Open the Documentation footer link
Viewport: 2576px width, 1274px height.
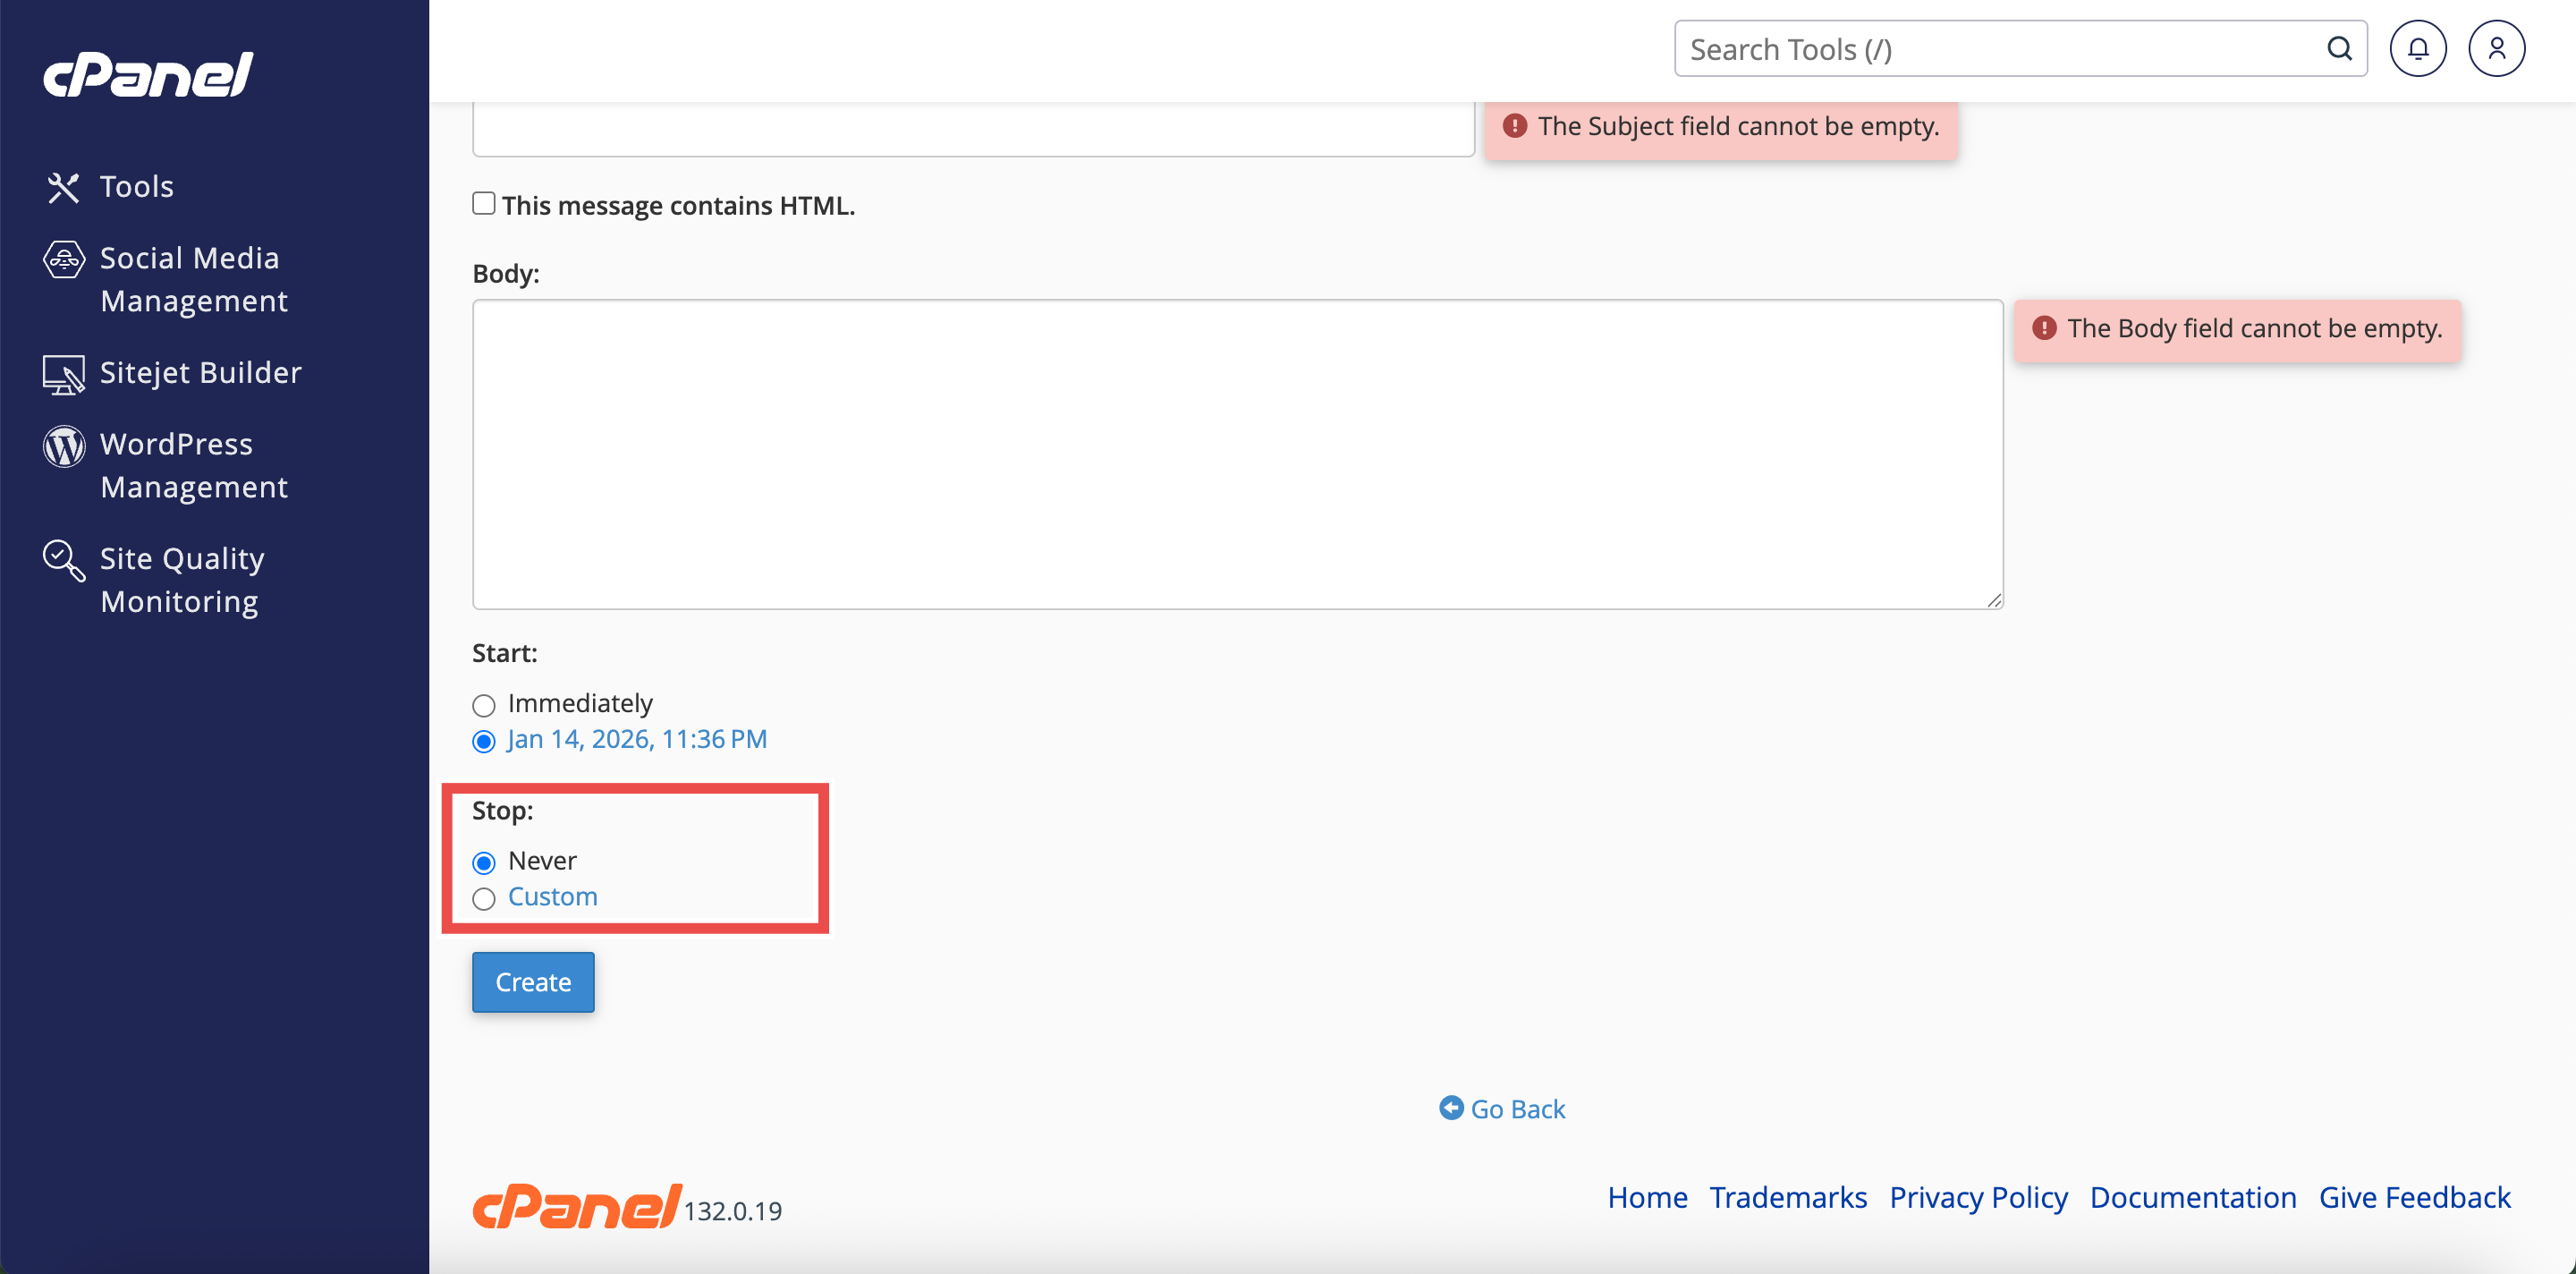[2192, 1197]
